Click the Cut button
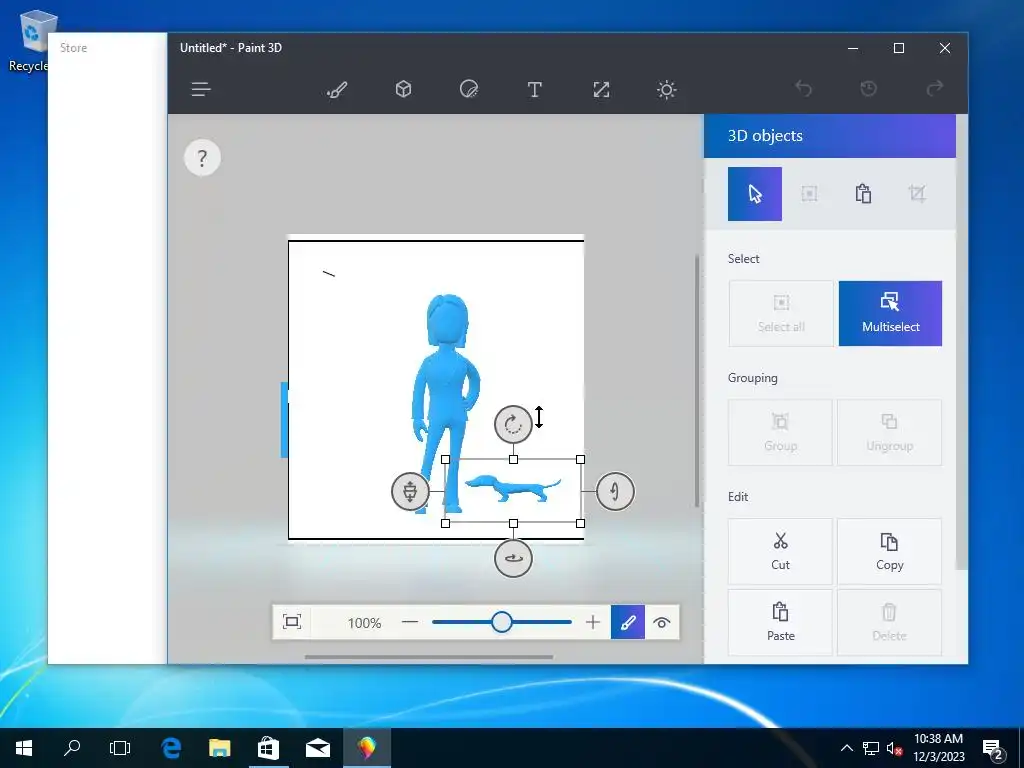1024x768 pixels. point(780,551)
